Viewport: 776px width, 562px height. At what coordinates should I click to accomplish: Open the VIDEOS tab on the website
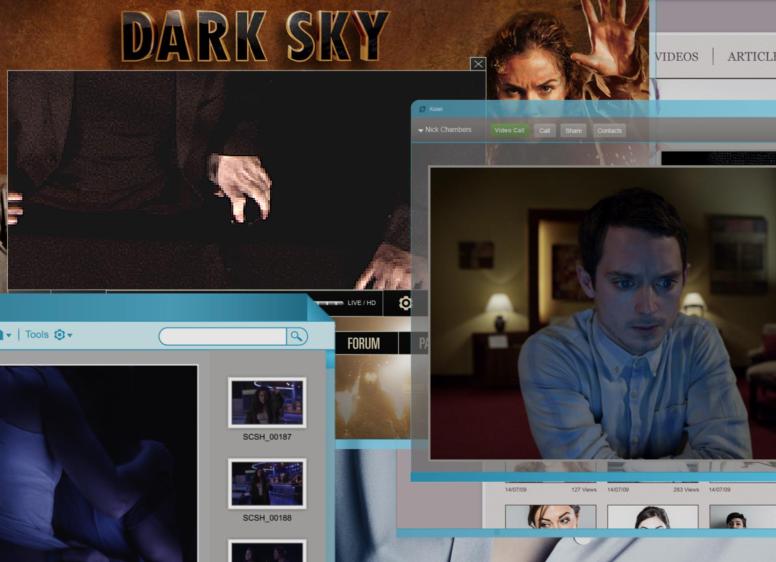(677, 57)
